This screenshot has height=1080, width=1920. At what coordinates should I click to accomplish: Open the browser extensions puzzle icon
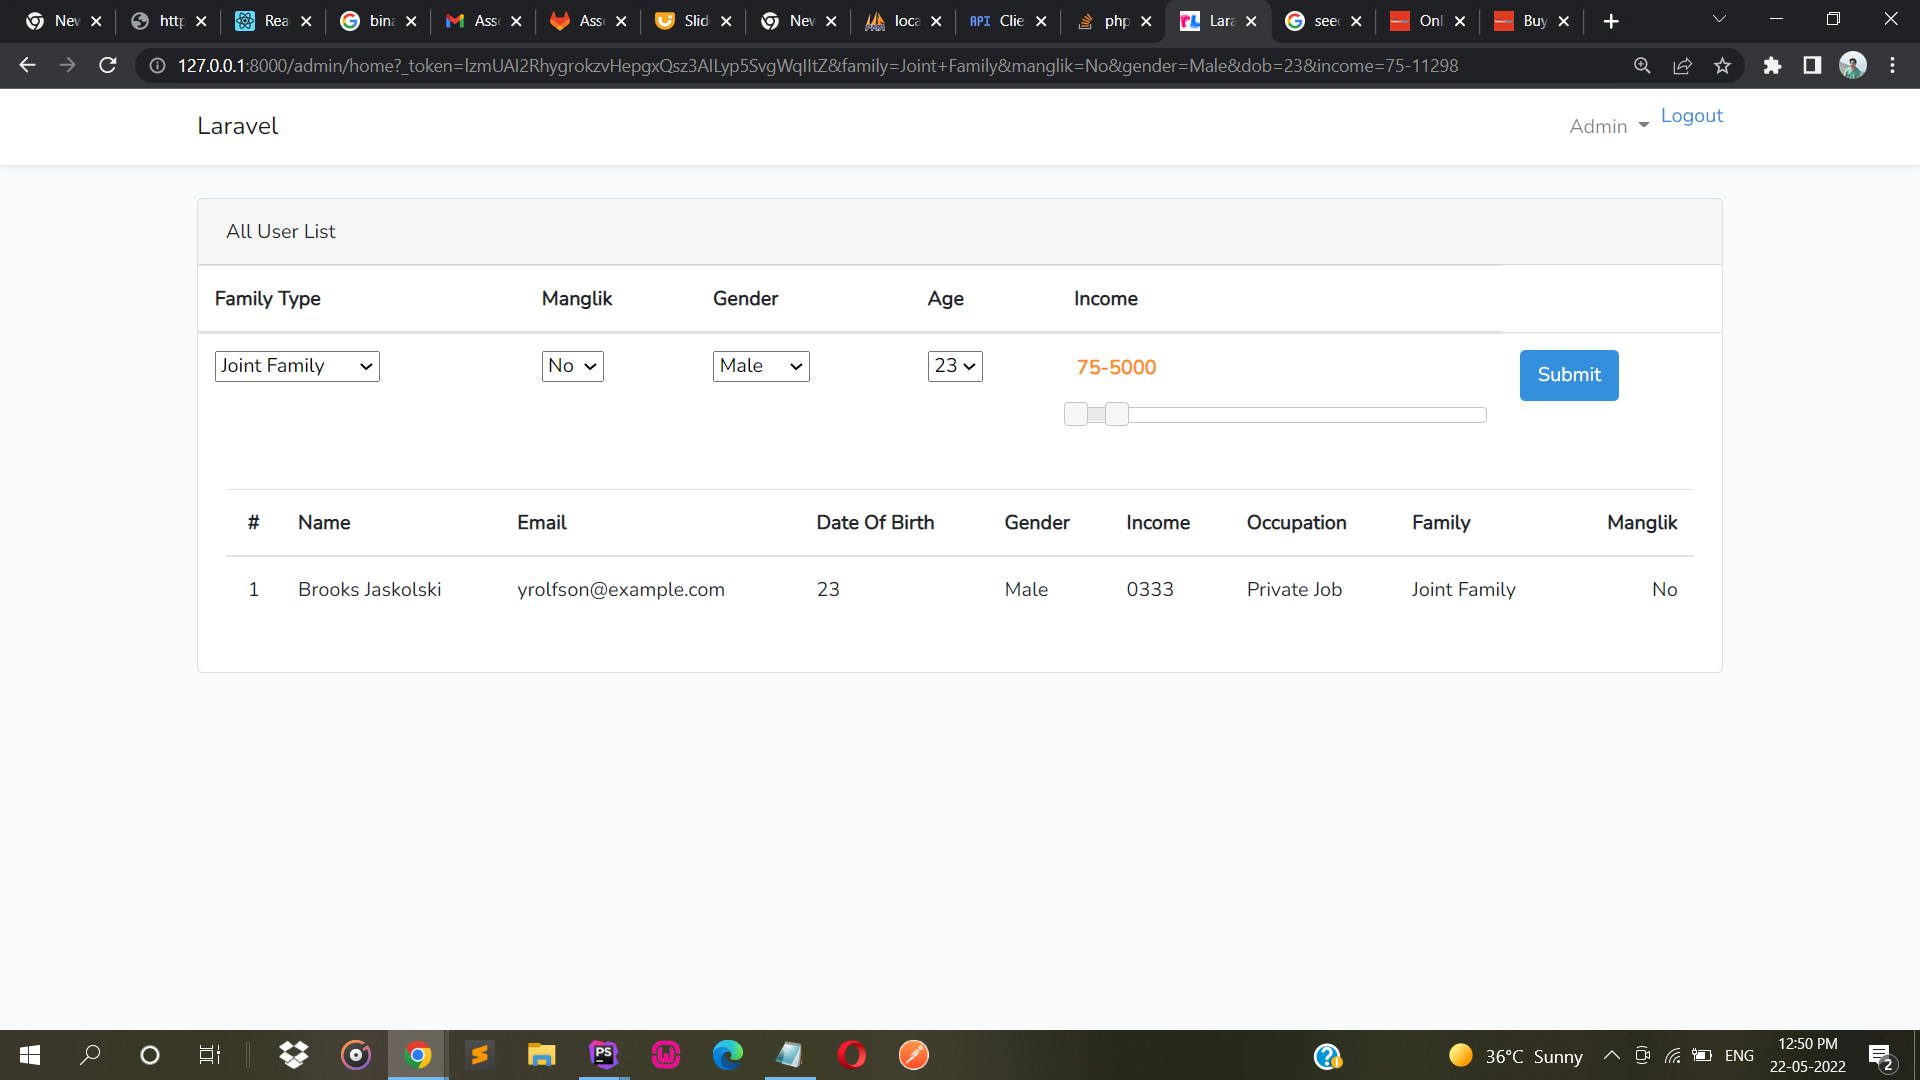[1774, 65]
